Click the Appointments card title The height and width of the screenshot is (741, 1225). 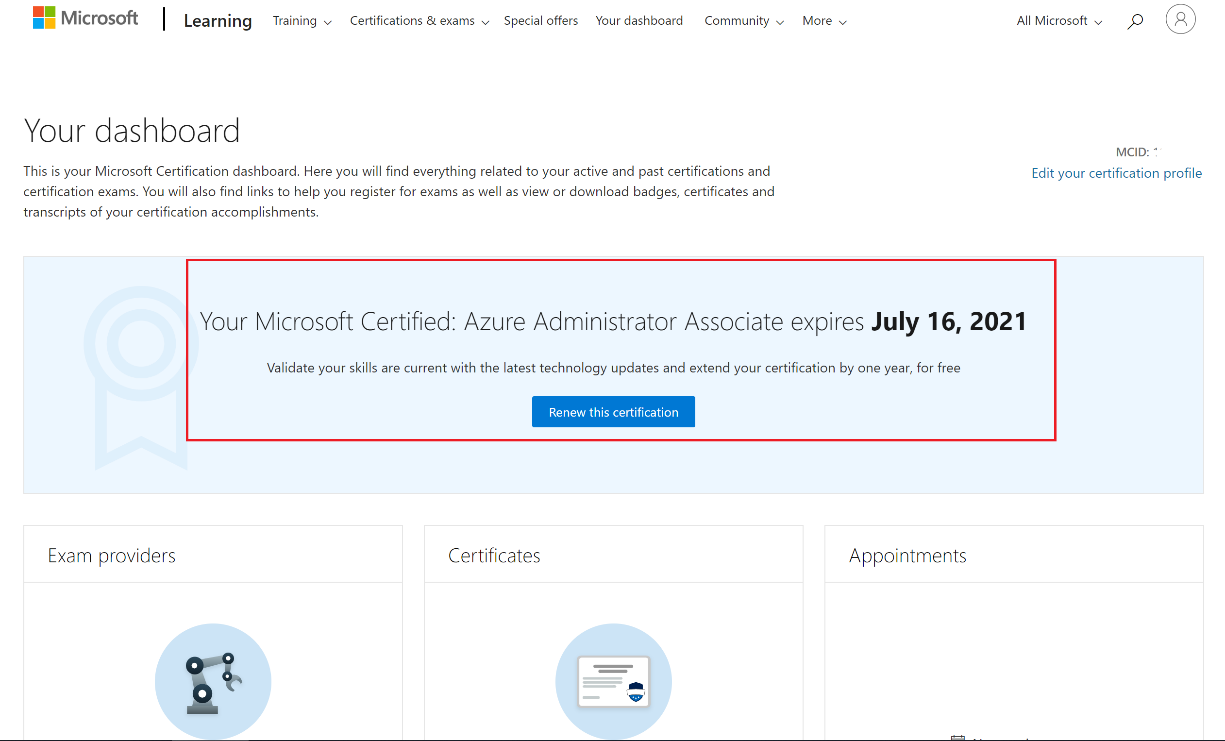tap(908, 556)
